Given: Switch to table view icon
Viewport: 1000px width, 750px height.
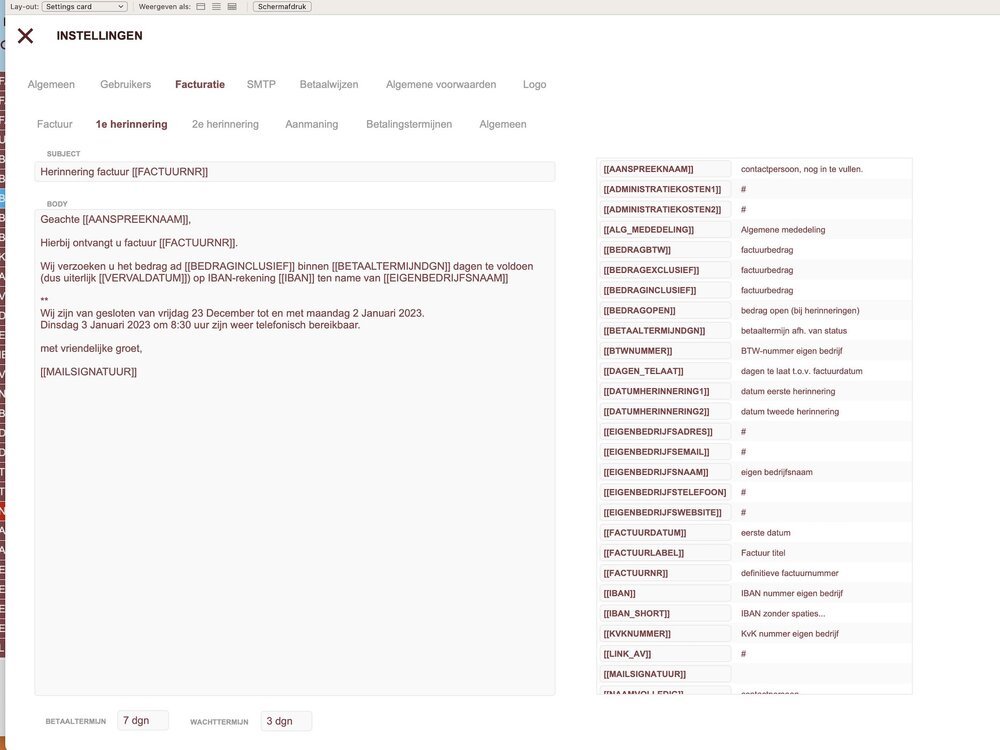Looking at the screenshot, I should coord(232,7).
